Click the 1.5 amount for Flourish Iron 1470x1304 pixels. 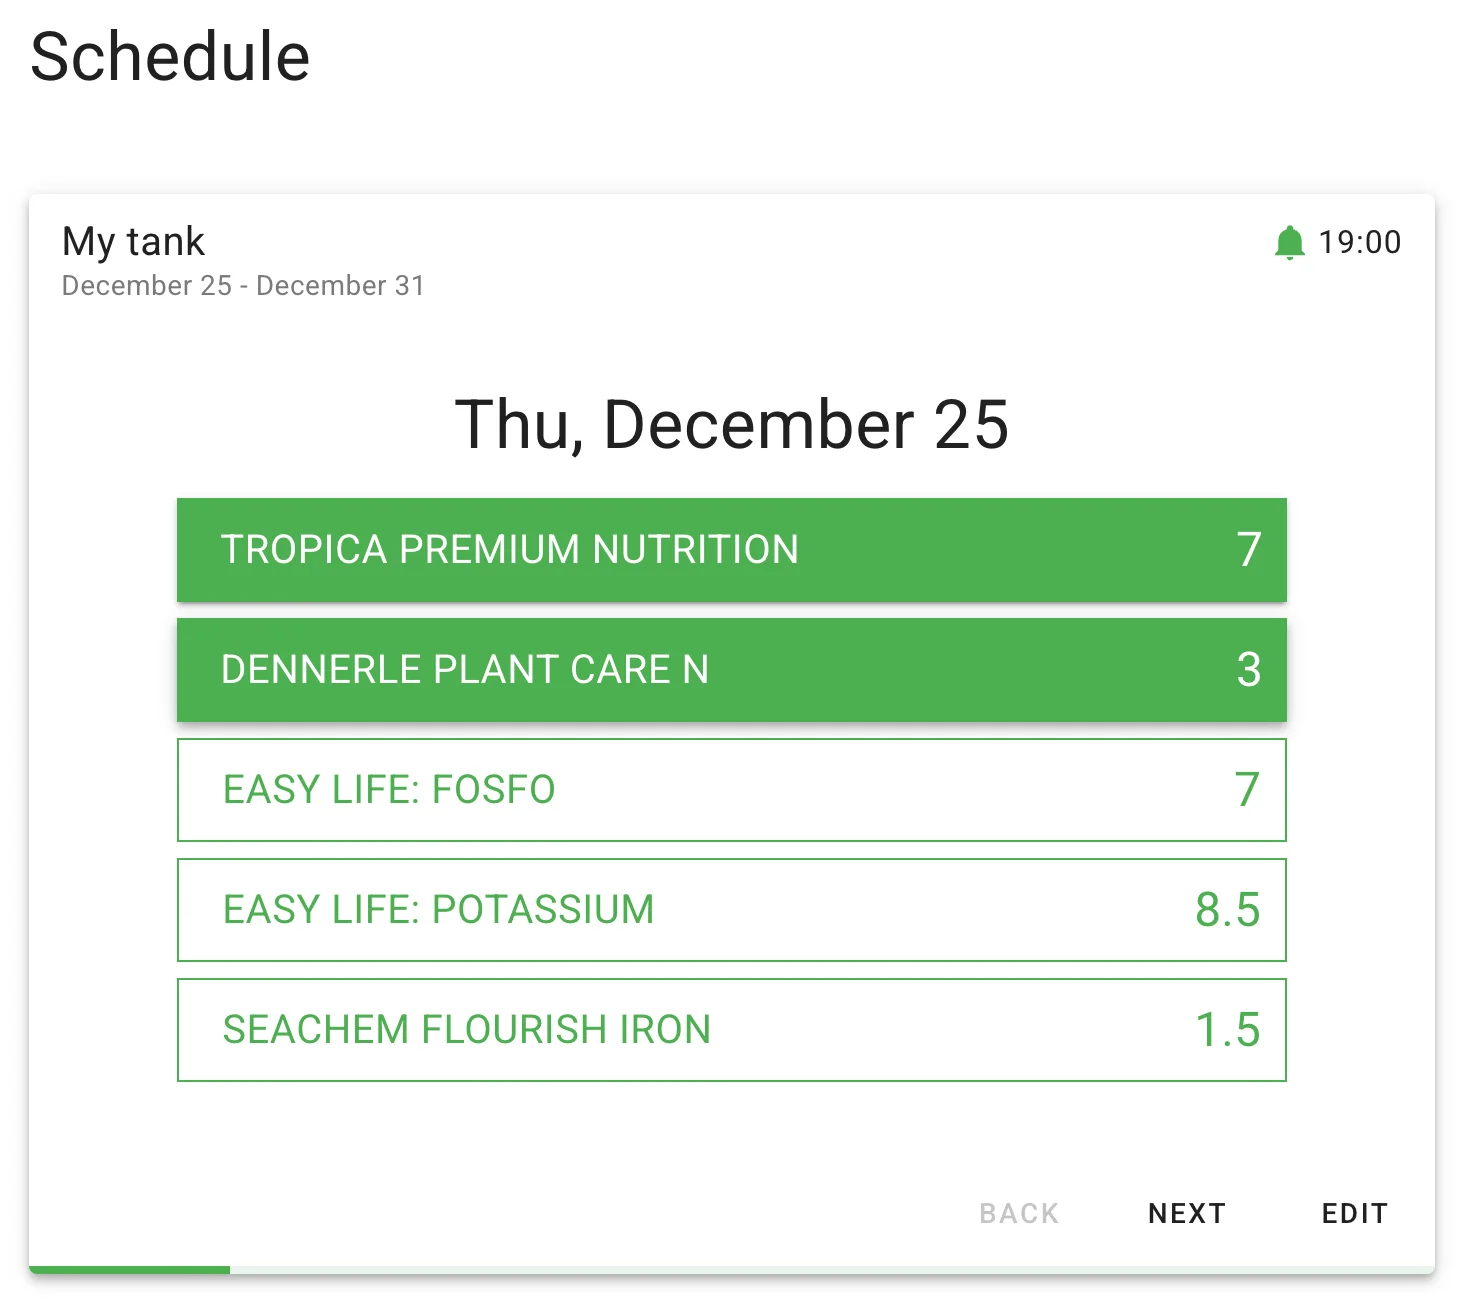(x=1227, y=1030)
